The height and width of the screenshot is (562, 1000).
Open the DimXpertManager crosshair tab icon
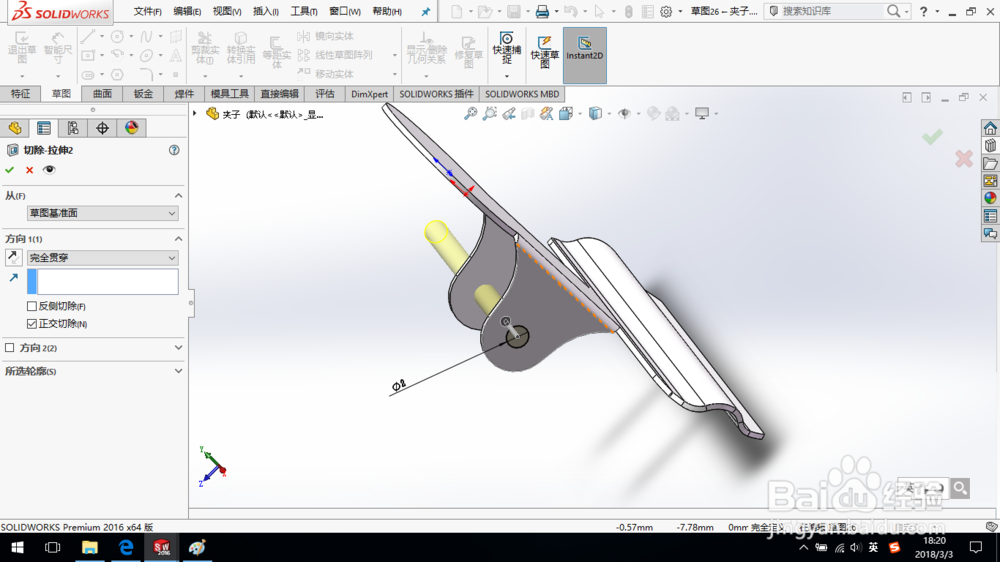[x=102, y=128]
